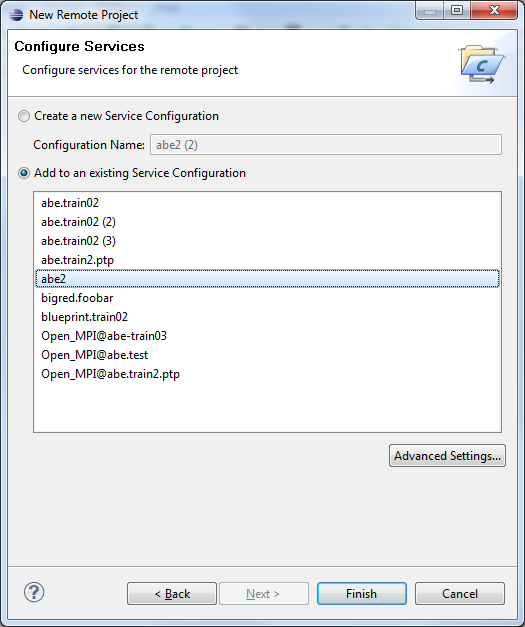Click the remote C project folder icon
The width and height of the screenshot is (525, 627).
click(481, 64)
